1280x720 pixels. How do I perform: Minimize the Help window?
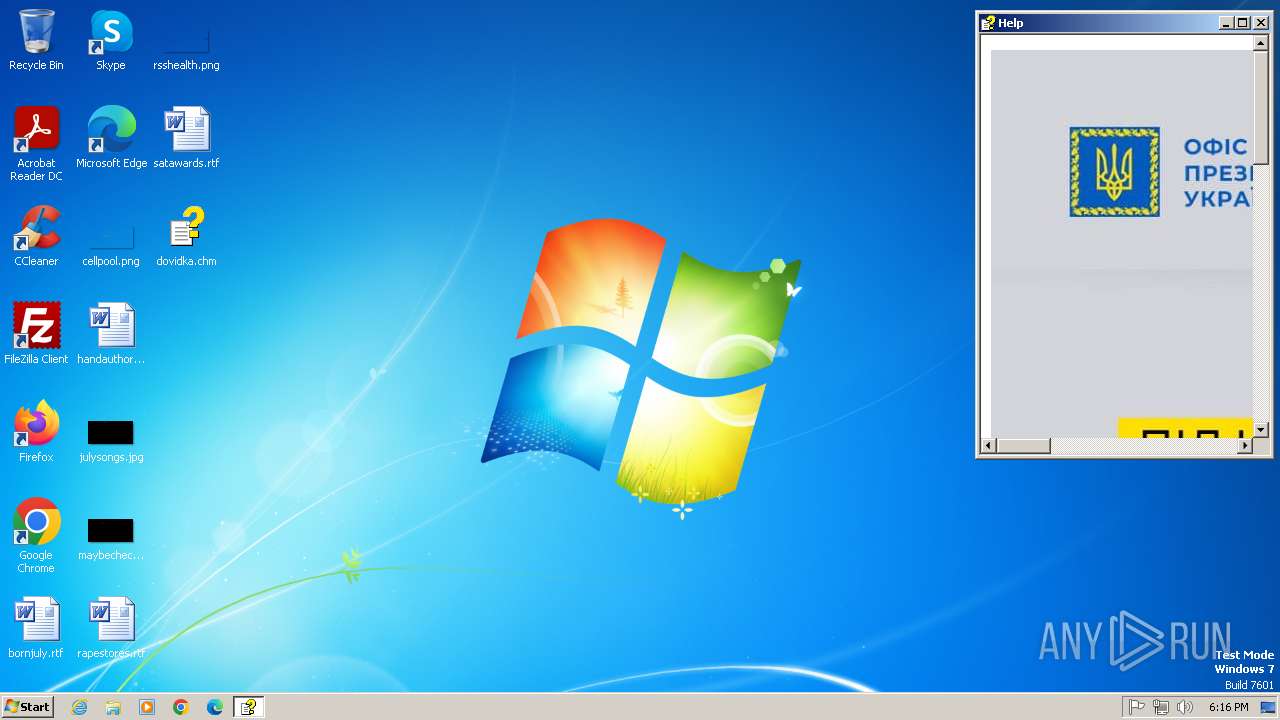[x=1226, y=23]
